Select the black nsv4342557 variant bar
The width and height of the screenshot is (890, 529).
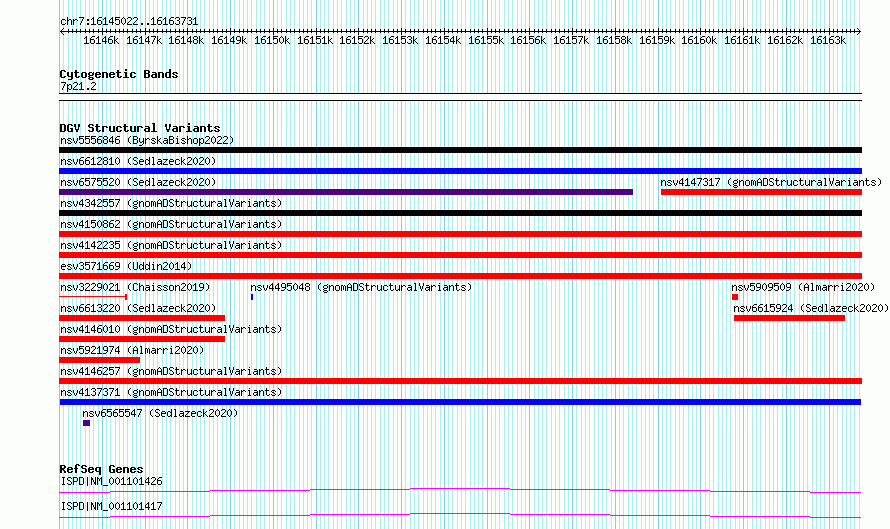pos(460,213)
